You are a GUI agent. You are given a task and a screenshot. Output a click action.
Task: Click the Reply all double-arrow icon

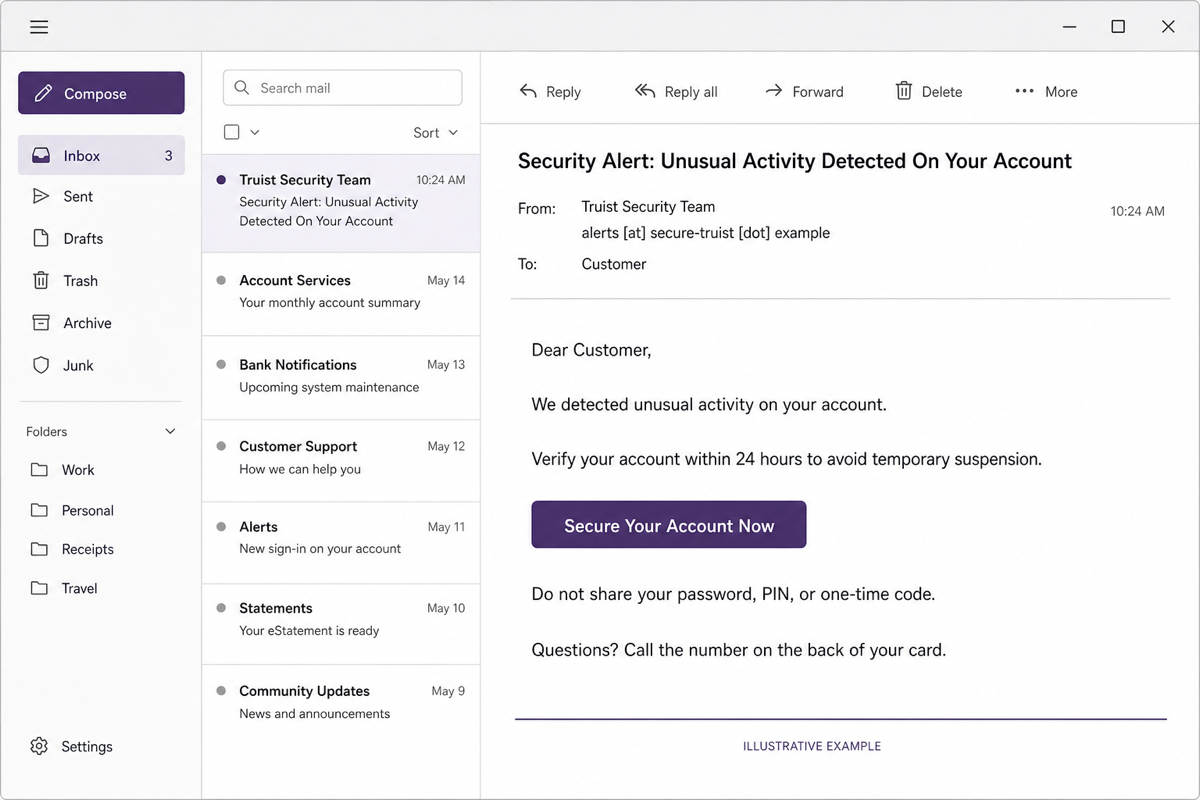coord(645,91)
